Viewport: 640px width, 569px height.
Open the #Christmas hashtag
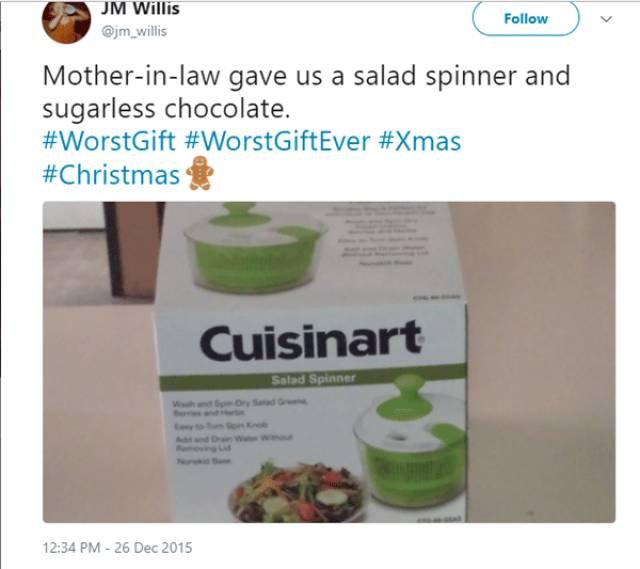(111, 175)
